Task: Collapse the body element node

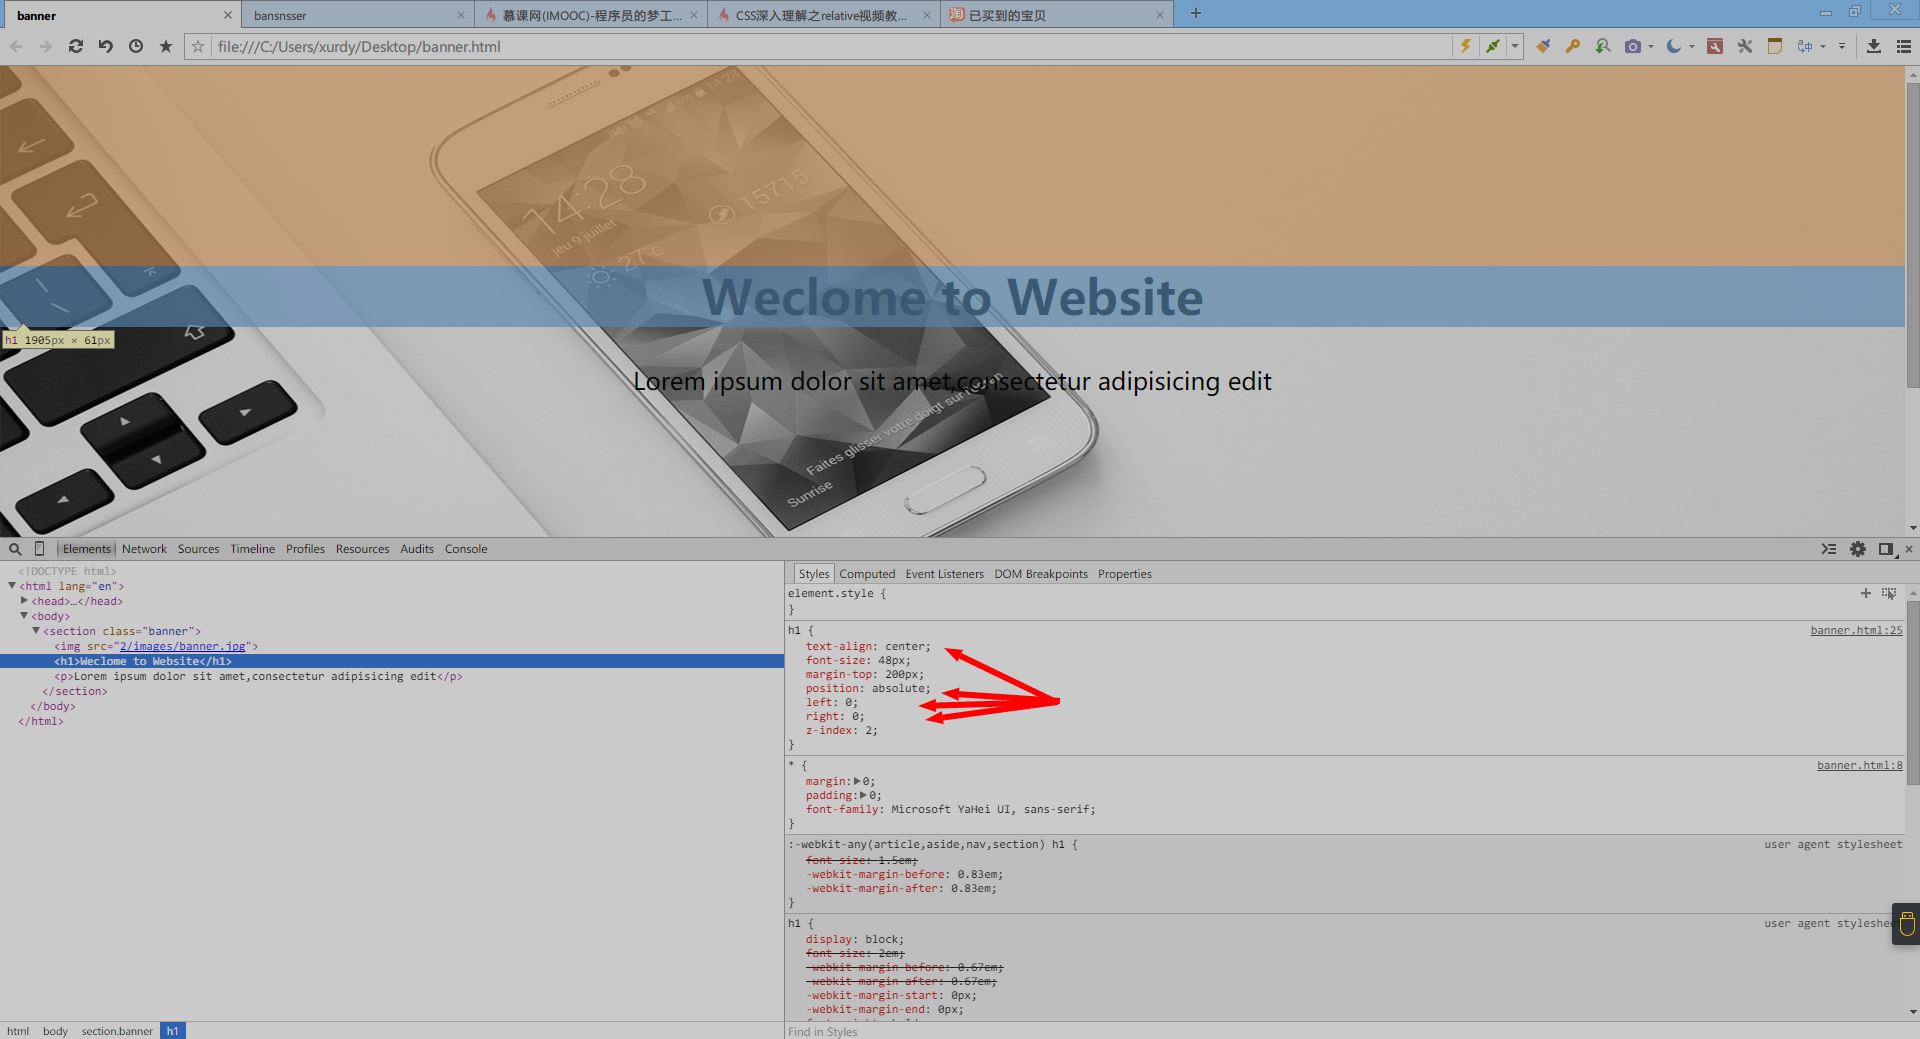Action: point(24,616)
